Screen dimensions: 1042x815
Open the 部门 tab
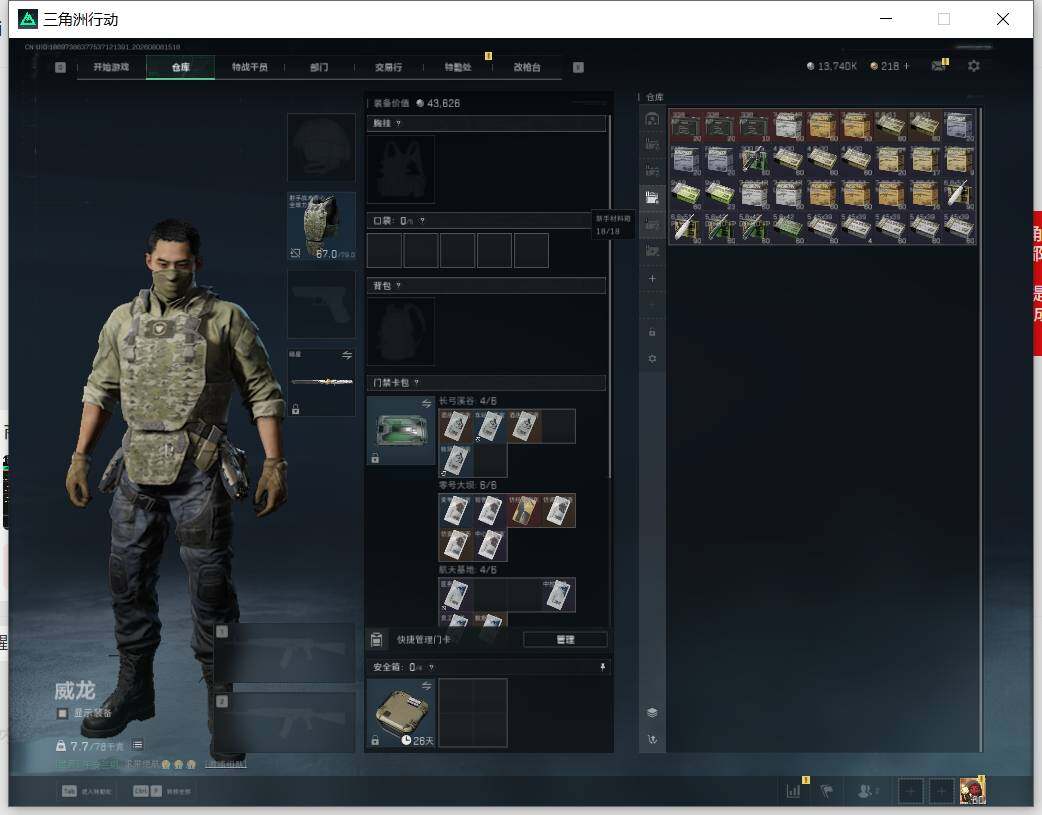pyautogui.click(x=319, y=67)
